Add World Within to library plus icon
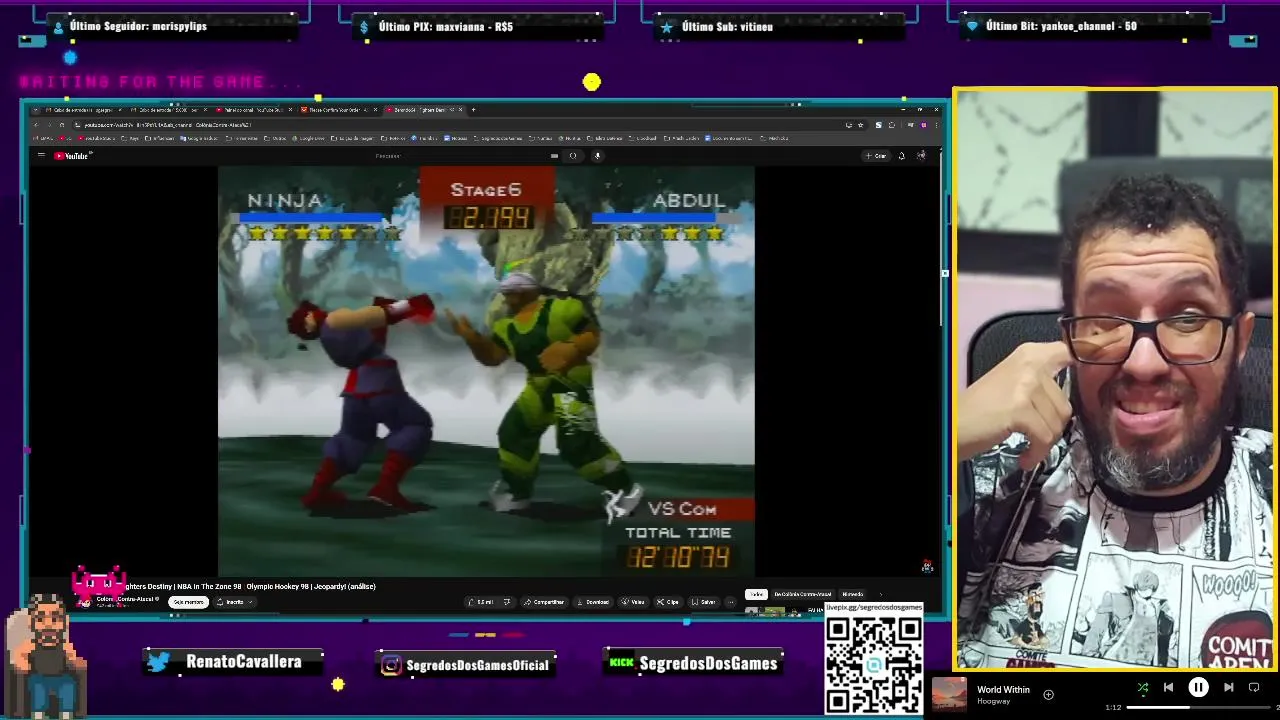Image resolution: width=1280 pixels, height=720 pixels. coord(1048,694)
